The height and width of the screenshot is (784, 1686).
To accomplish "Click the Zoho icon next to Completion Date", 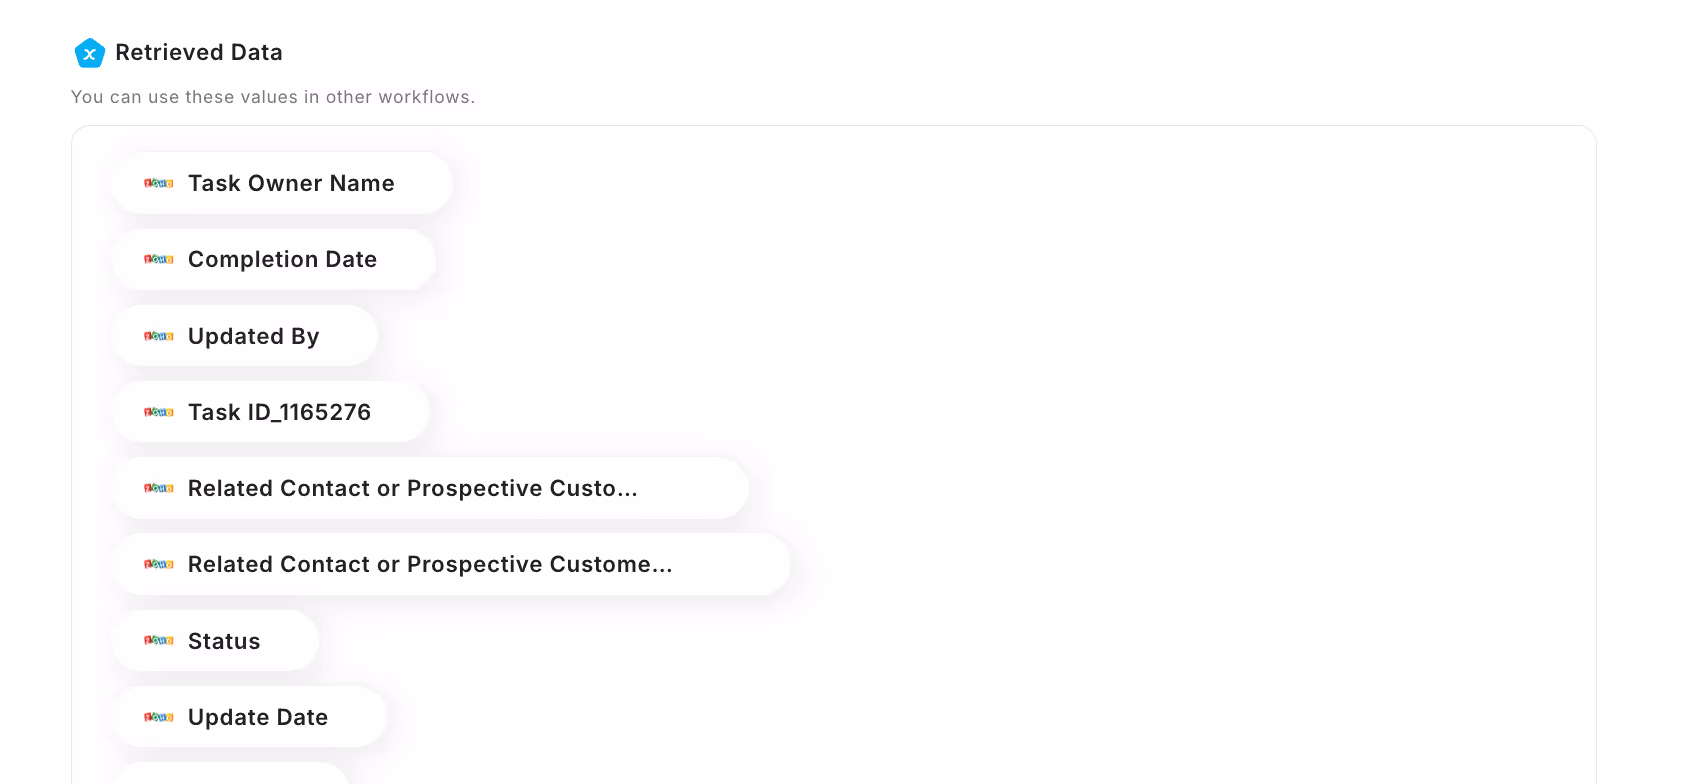I will 159,259.
